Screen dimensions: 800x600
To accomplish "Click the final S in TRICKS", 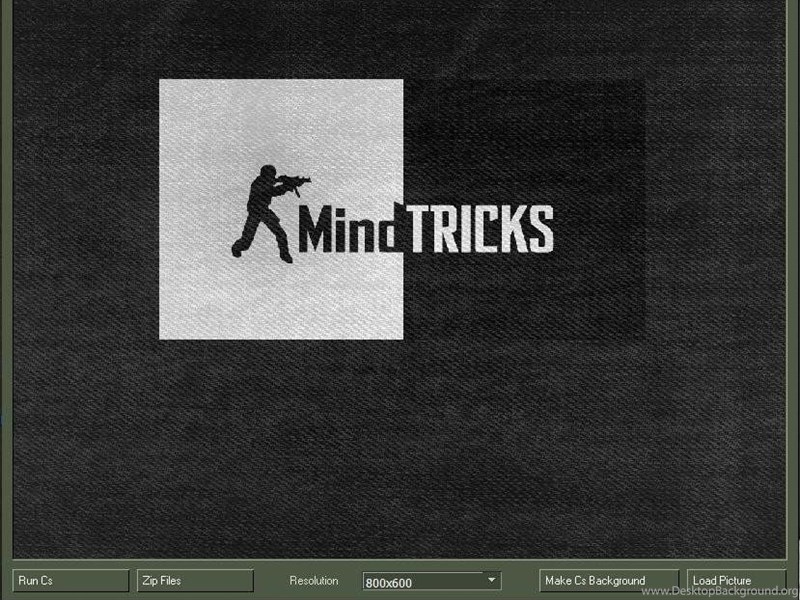I will point(541,229).
